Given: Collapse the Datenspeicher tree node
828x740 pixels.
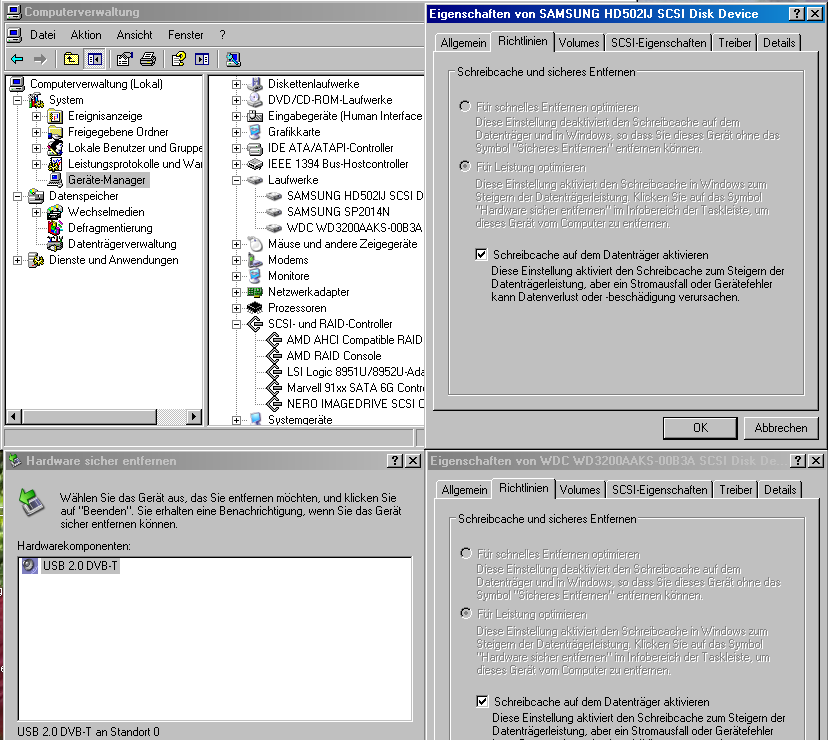Looking at the screenshot, I should 17,196.
